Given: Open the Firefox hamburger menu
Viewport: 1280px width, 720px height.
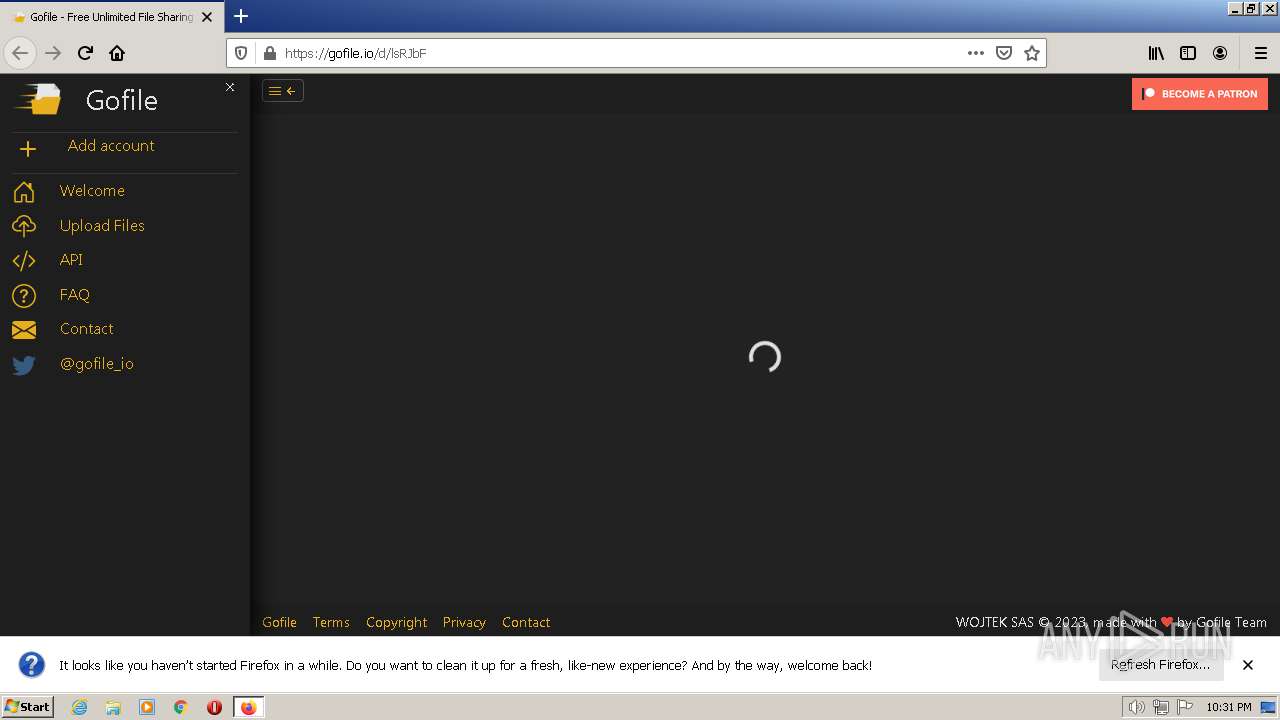Looking at the screenshot, I should [1260, 53].
